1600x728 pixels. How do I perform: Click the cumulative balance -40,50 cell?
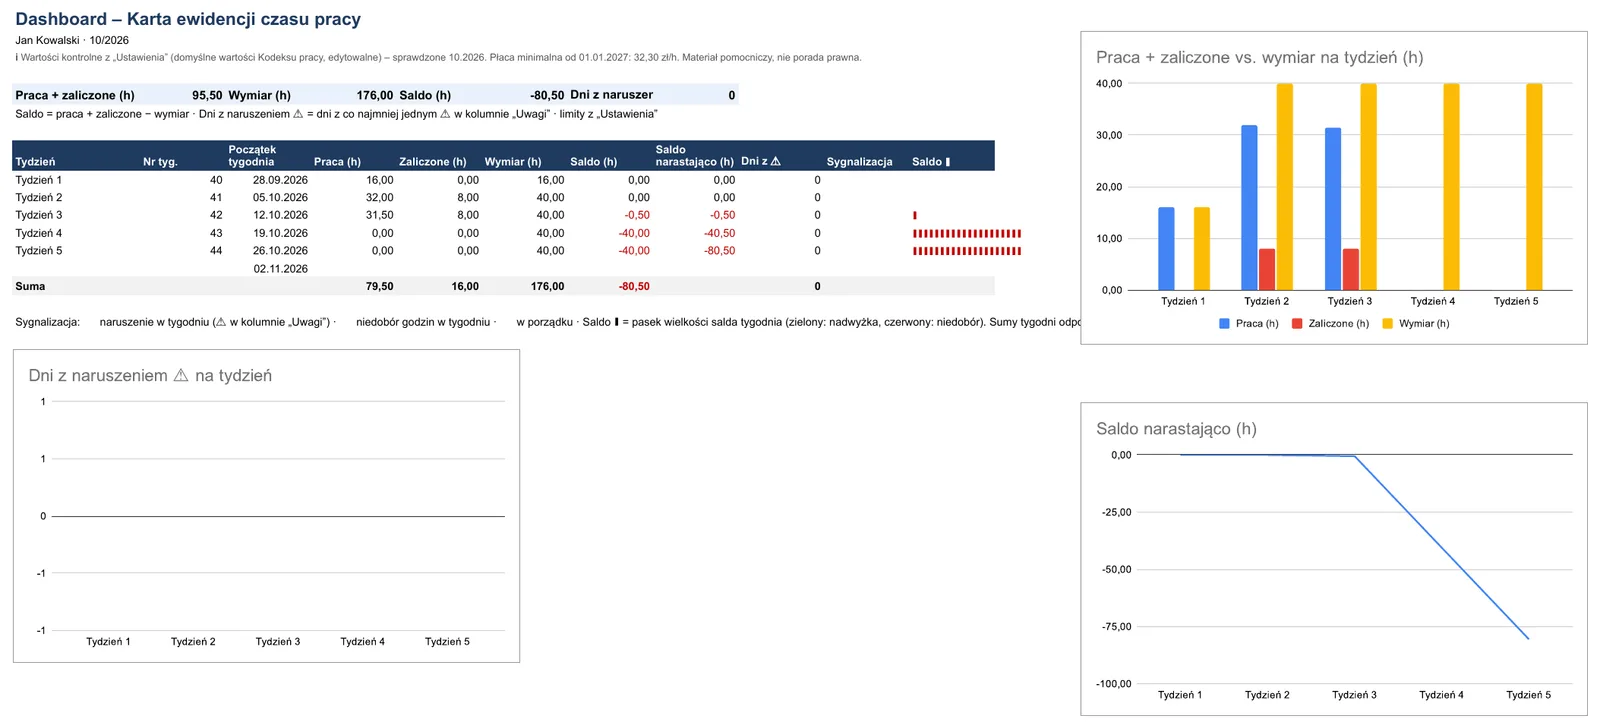pyautogui.click(x=719, y=233)
